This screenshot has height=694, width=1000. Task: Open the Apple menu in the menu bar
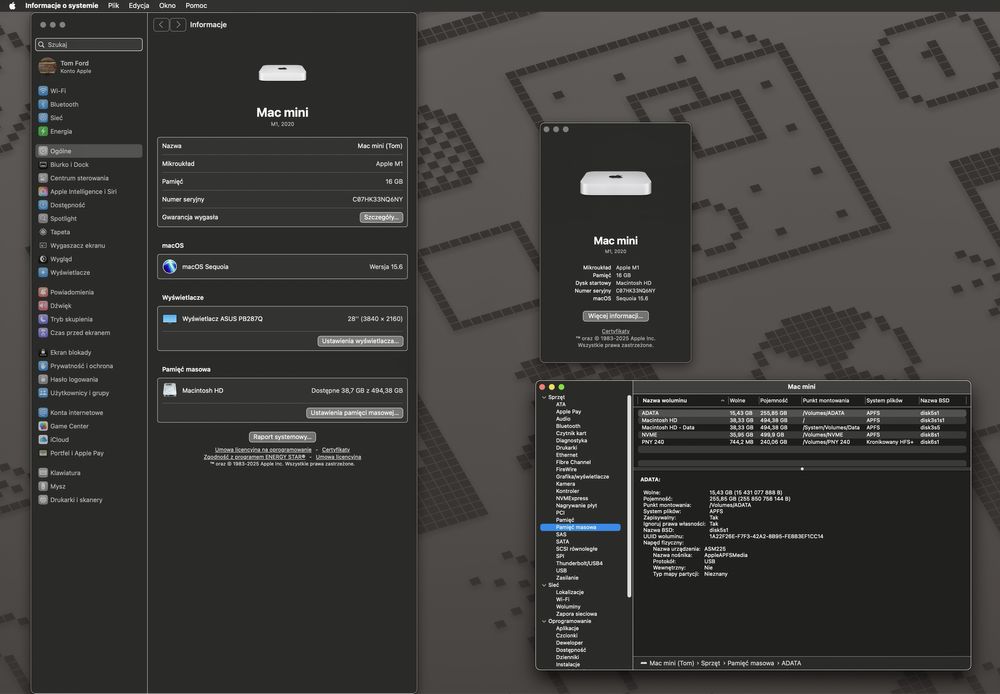click(11, 6)
